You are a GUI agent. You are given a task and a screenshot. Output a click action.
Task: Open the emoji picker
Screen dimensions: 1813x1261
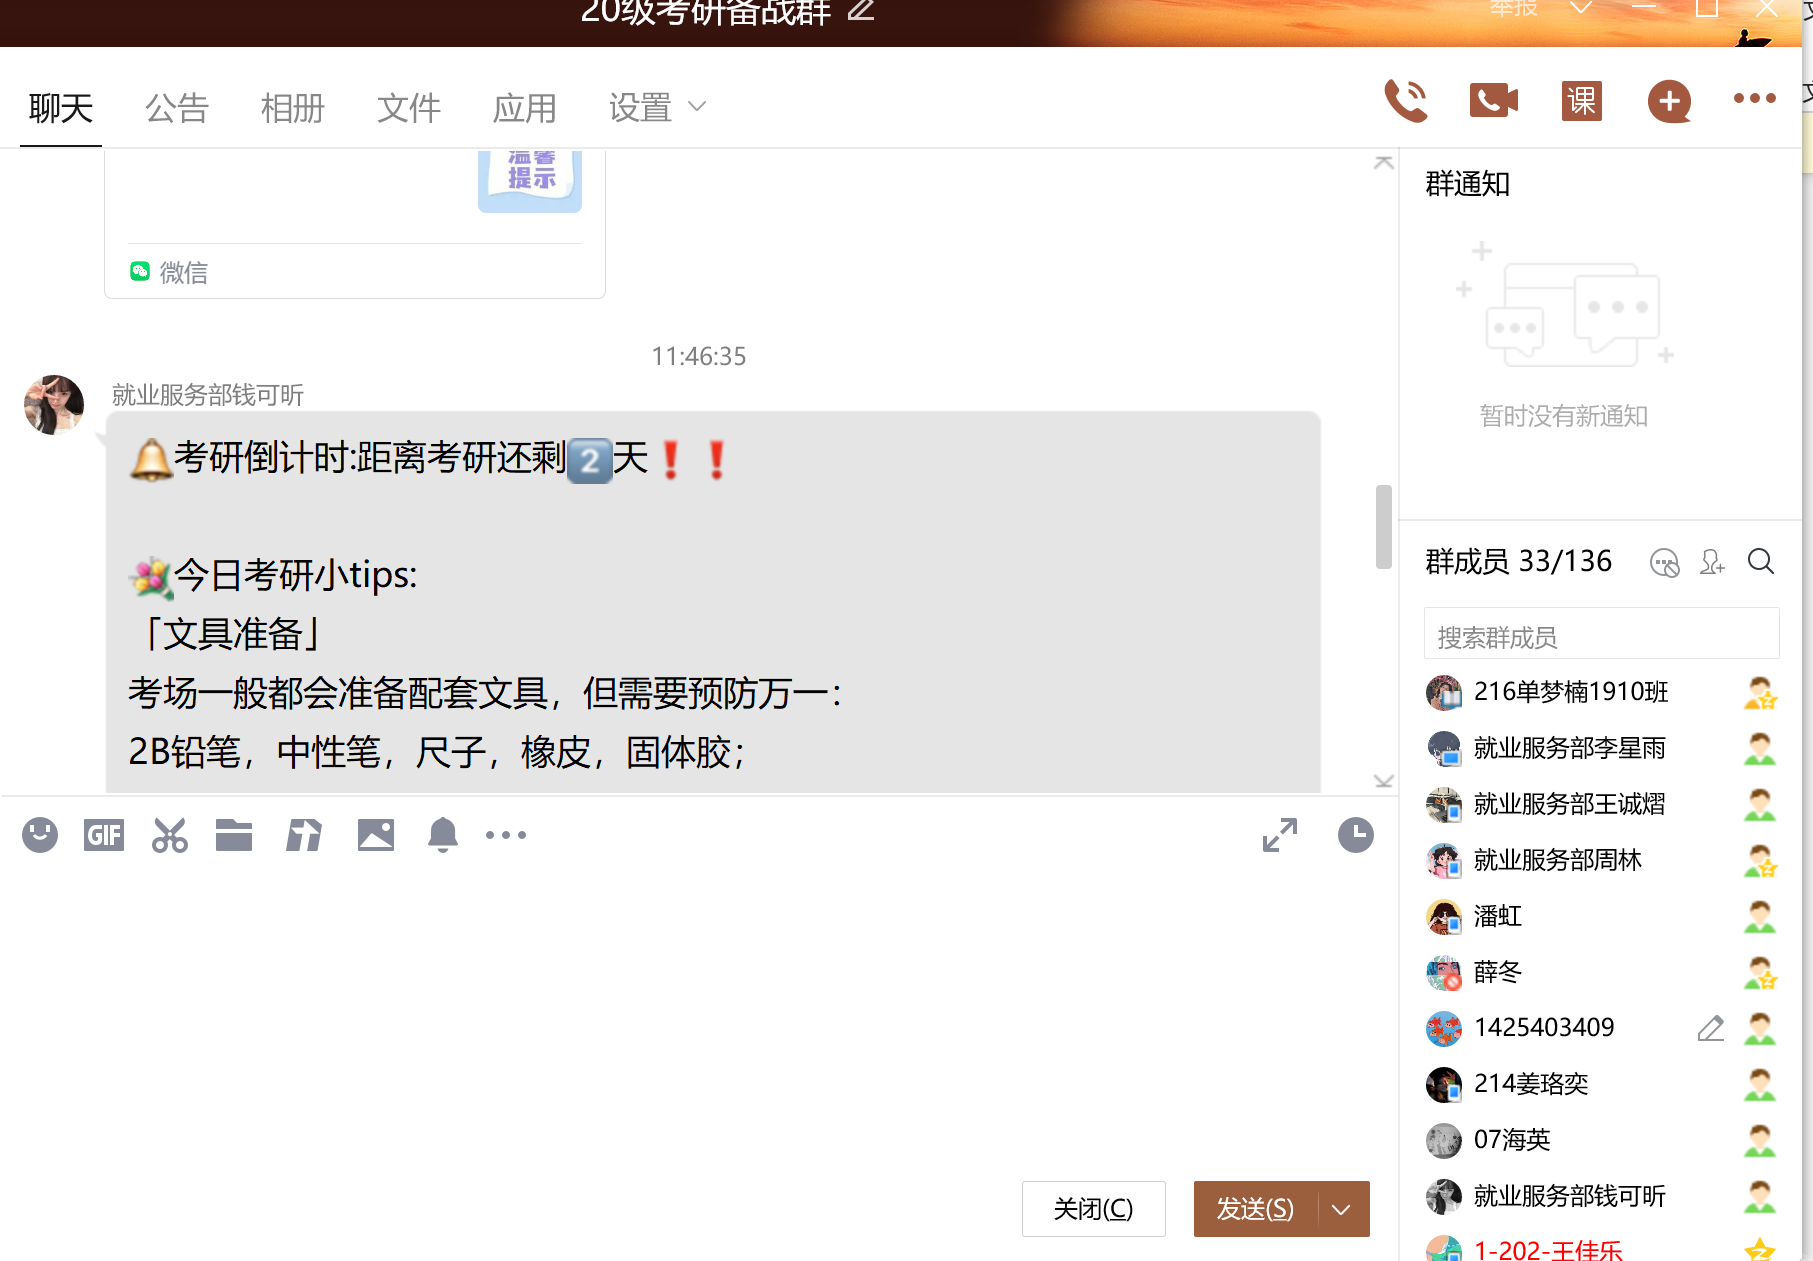40,835
